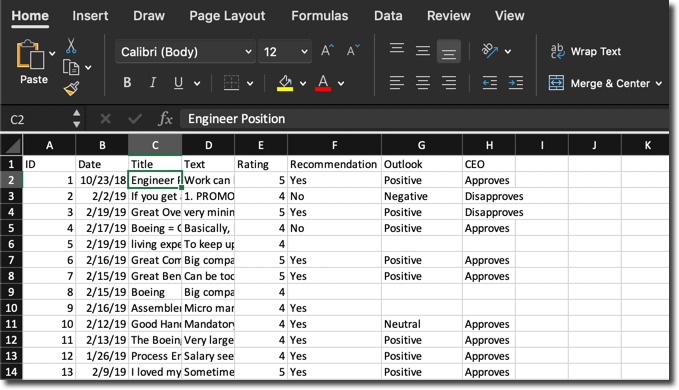Select column H header
The width and height of the screenshot is (679, 390).
(x=489, y=145)
